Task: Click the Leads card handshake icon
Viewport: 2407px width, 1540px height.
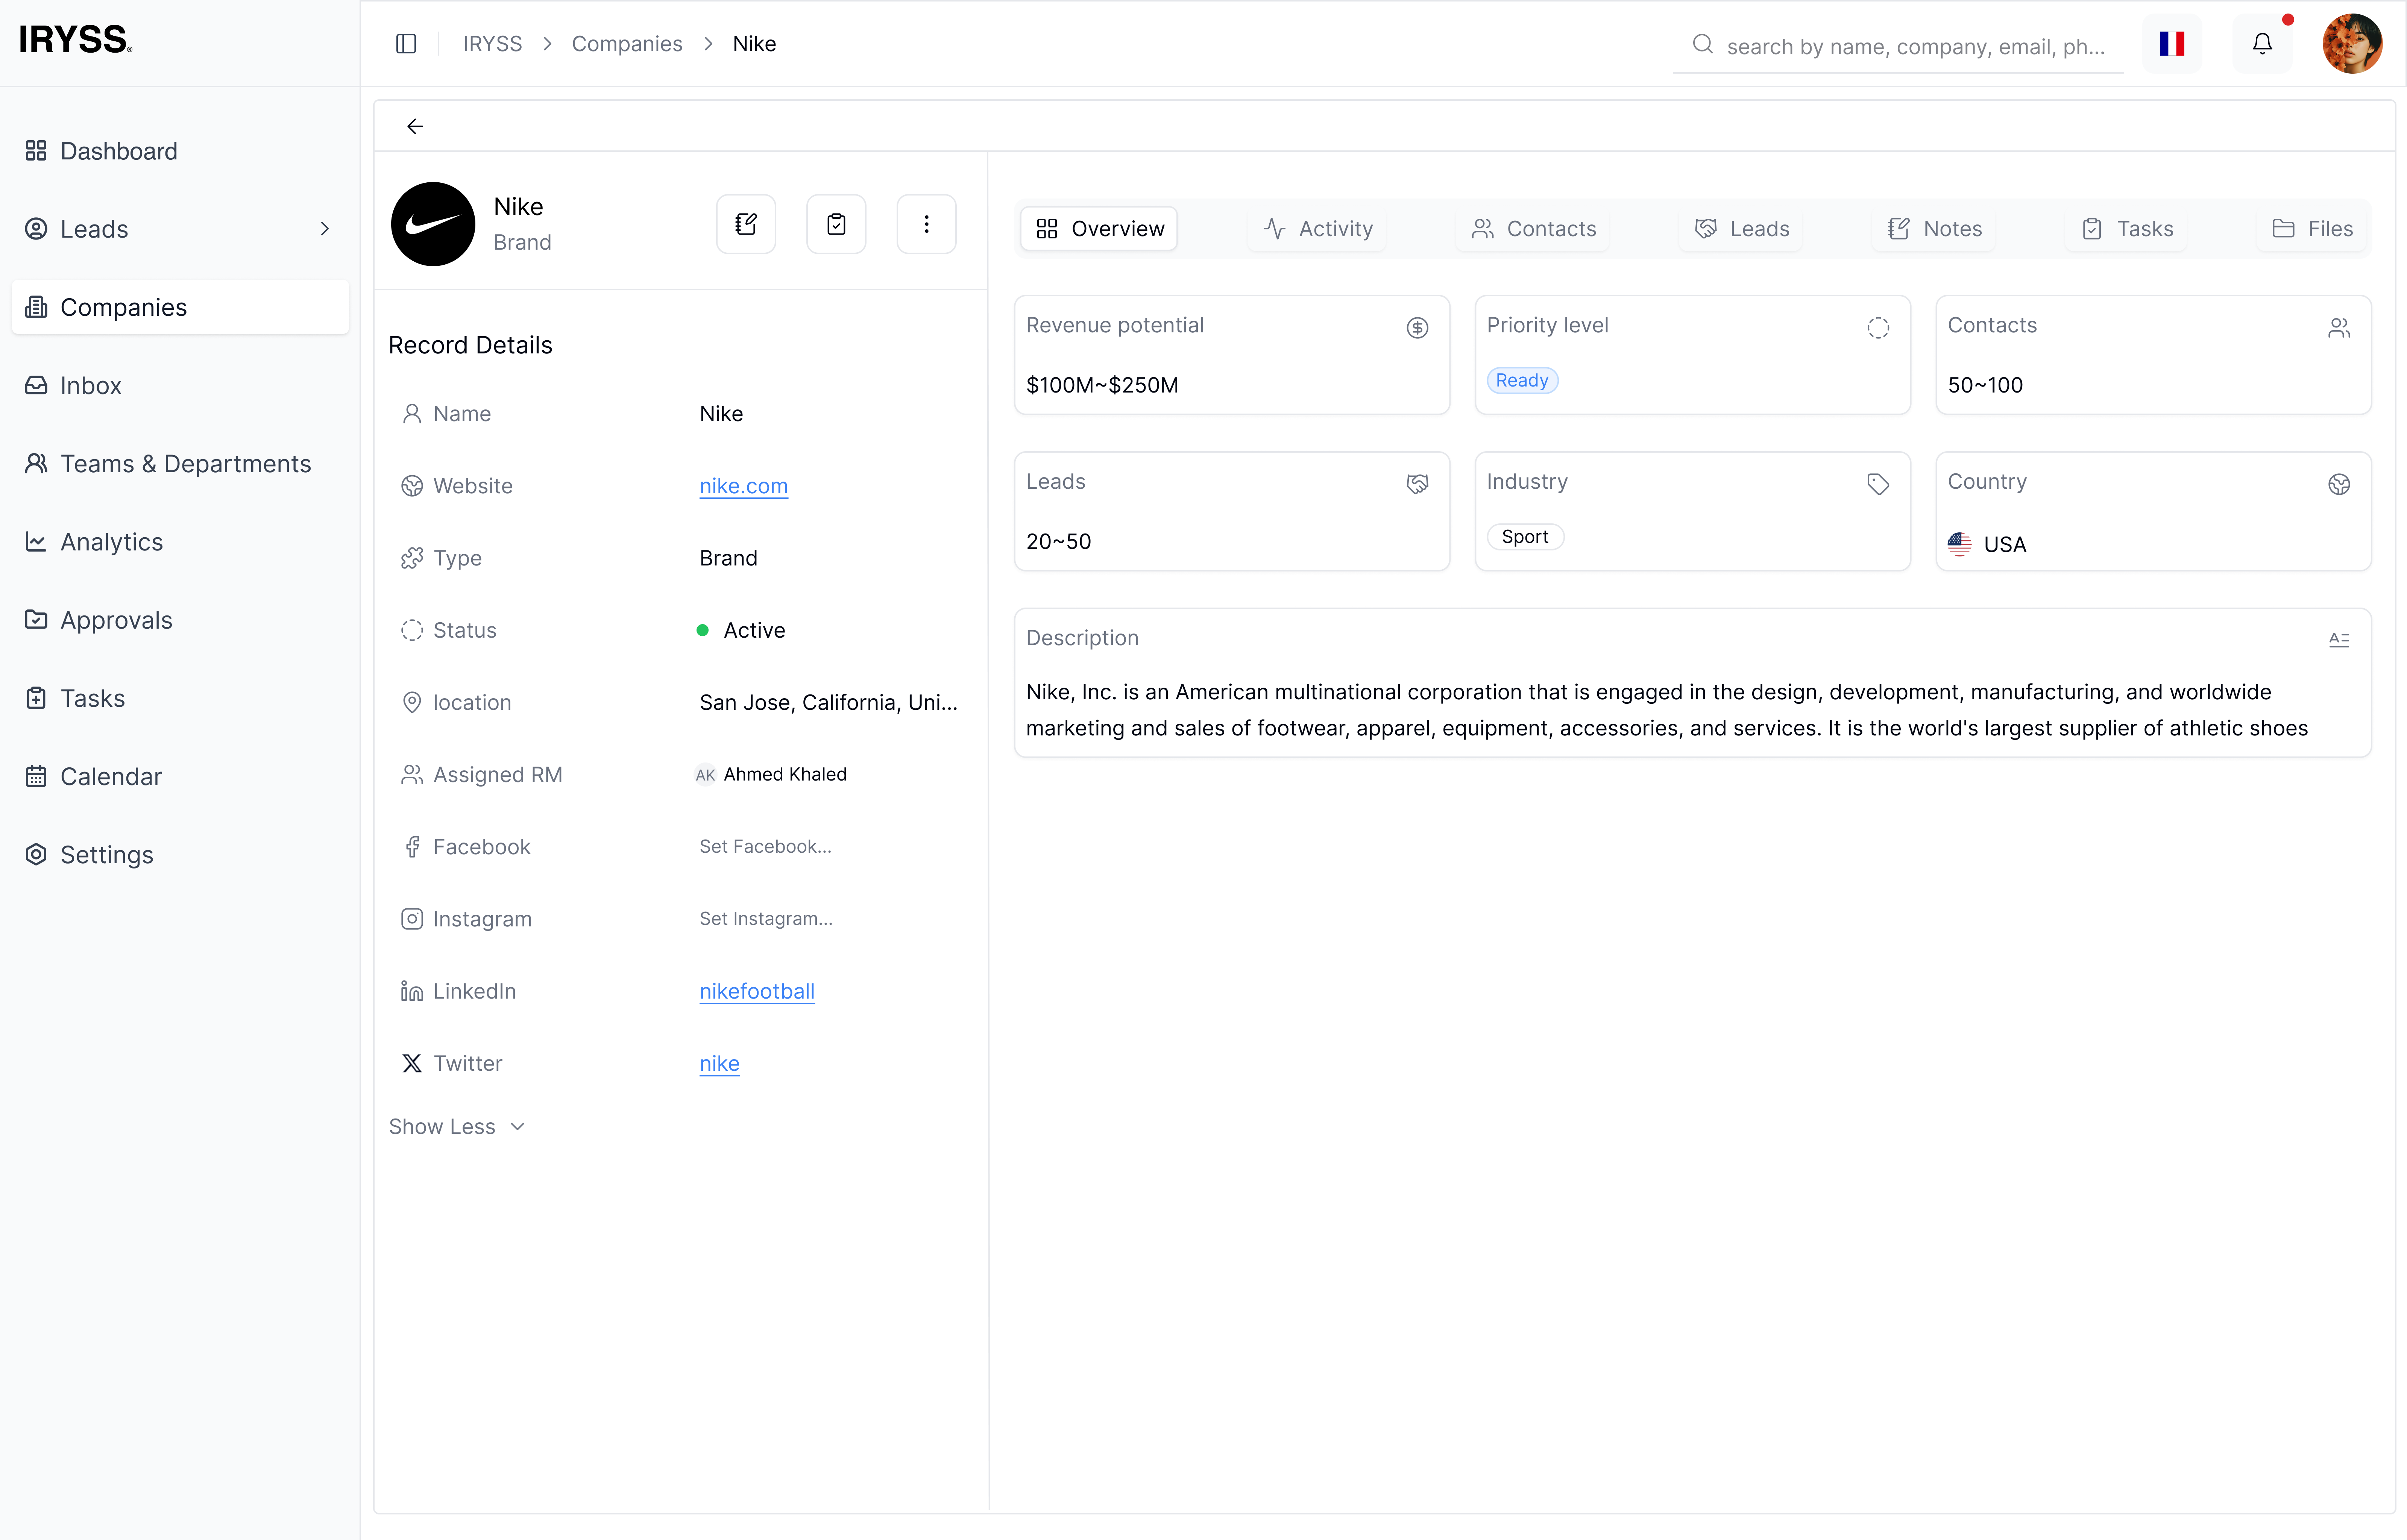Action: coord(1417,484)
